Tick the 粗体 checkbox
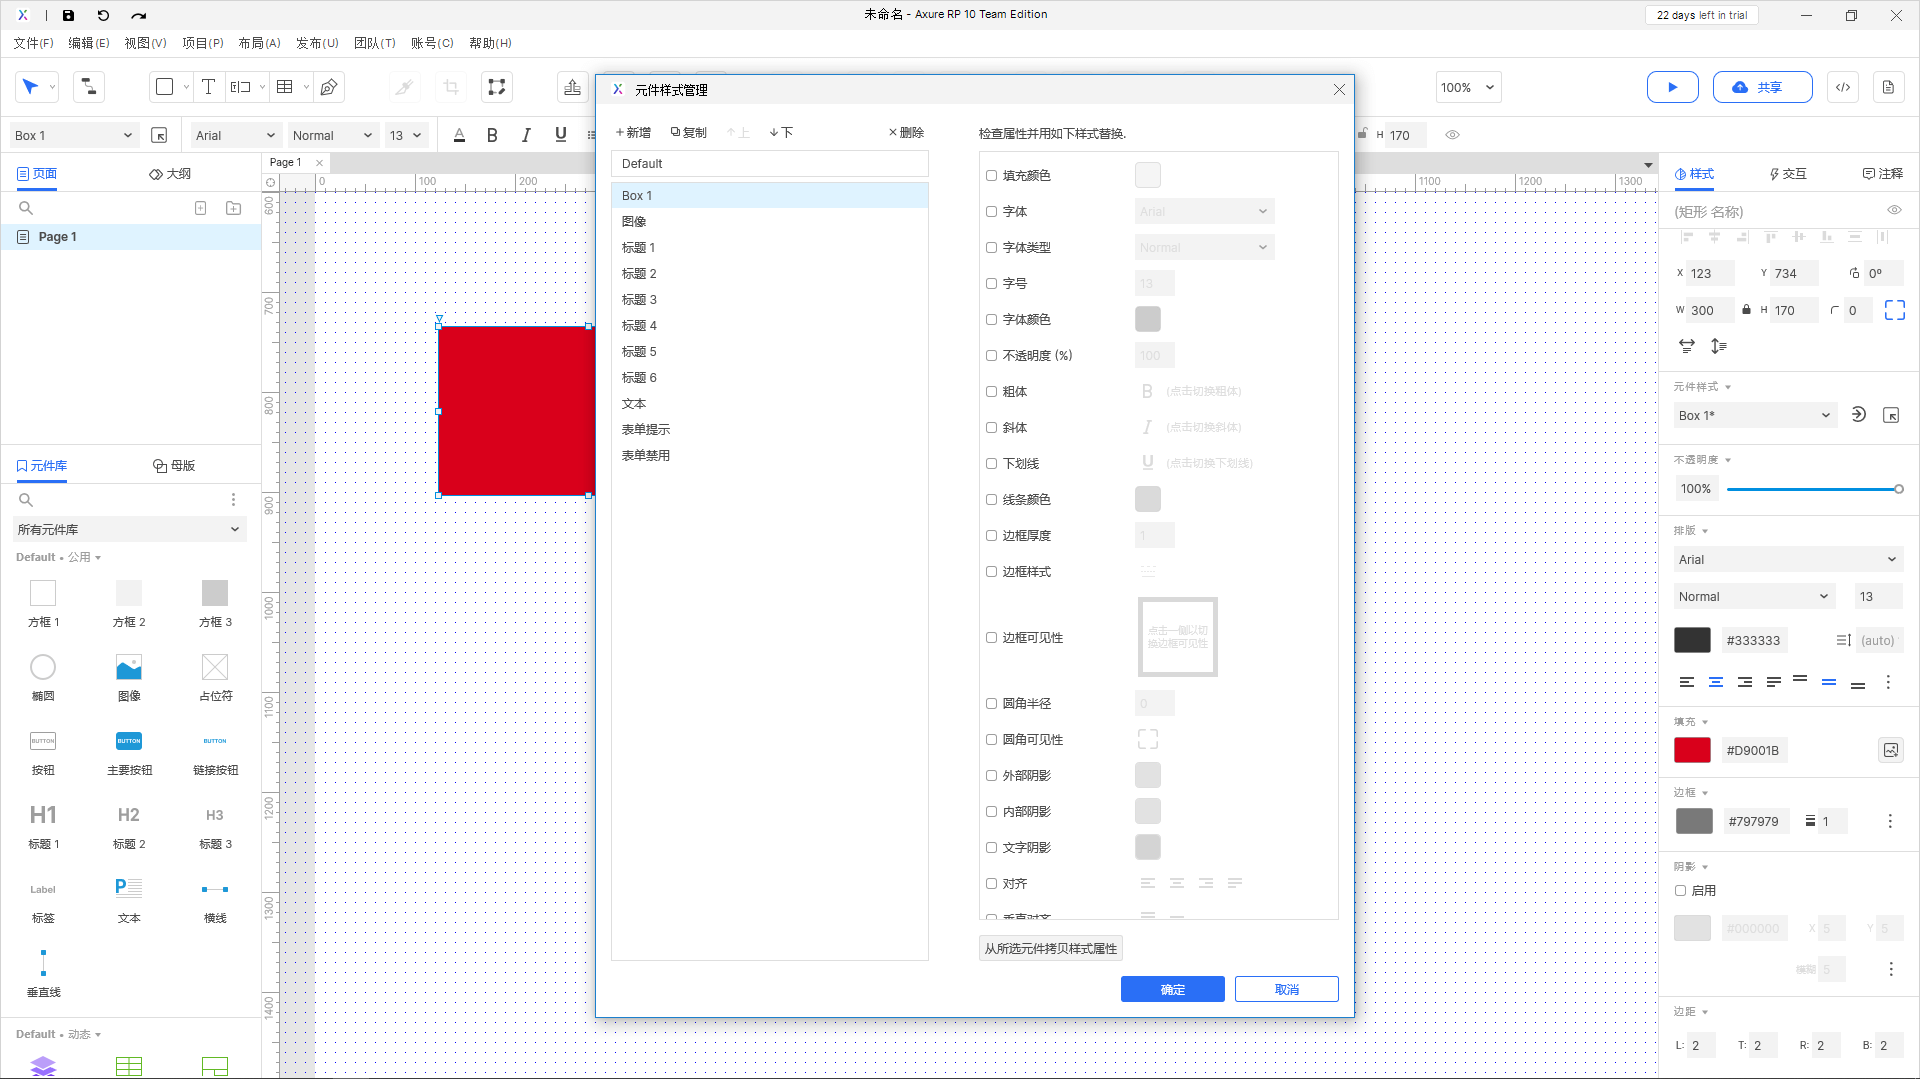Viewport: 1920px width, 1079px height. 991,392
